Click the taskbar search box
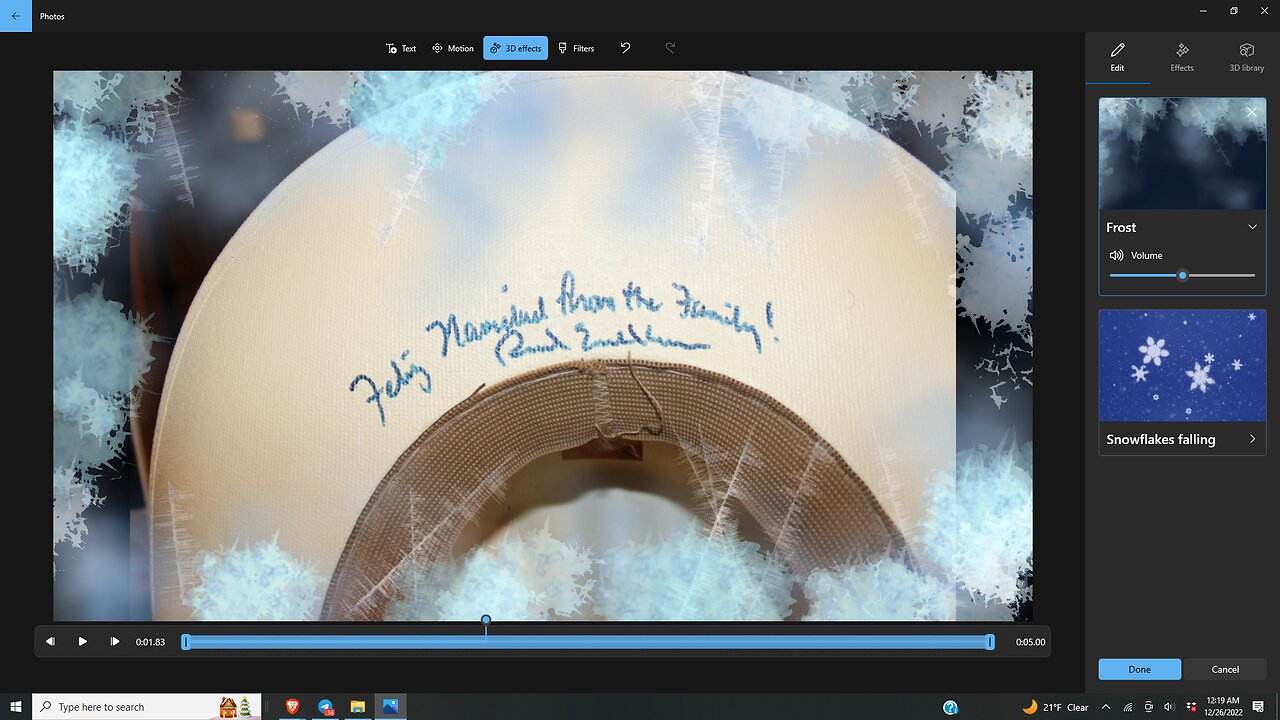This screenshot has height=720, width=1280. pos(147,707)
